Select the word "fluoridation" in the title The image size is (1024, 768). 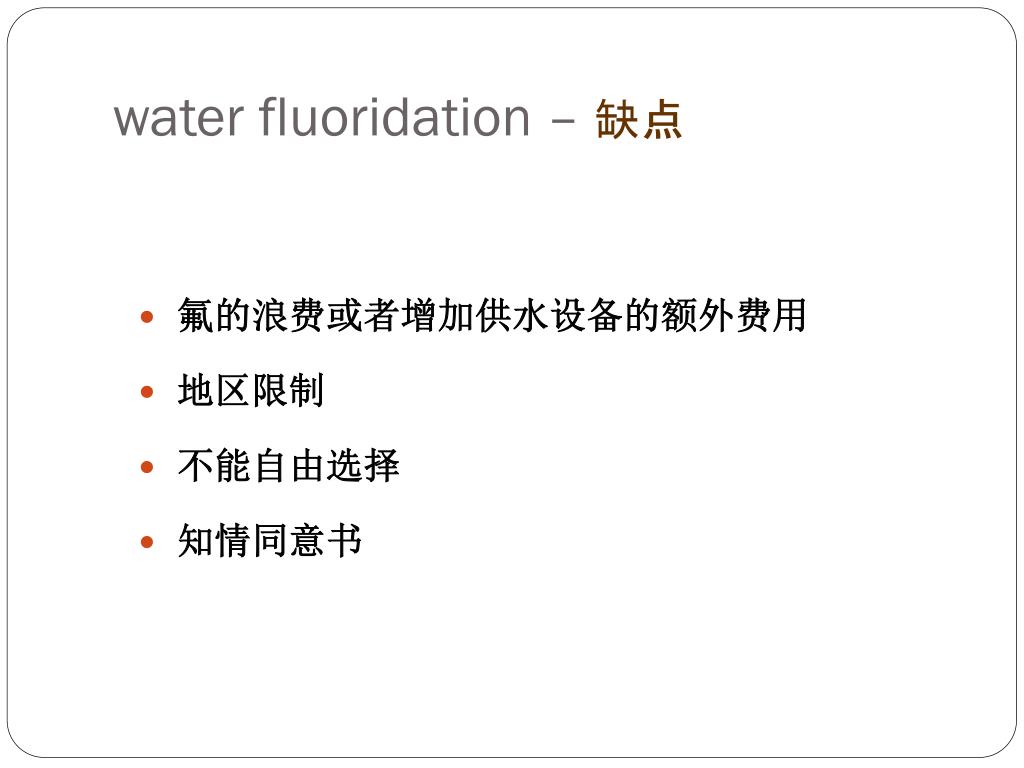(394, 118)
